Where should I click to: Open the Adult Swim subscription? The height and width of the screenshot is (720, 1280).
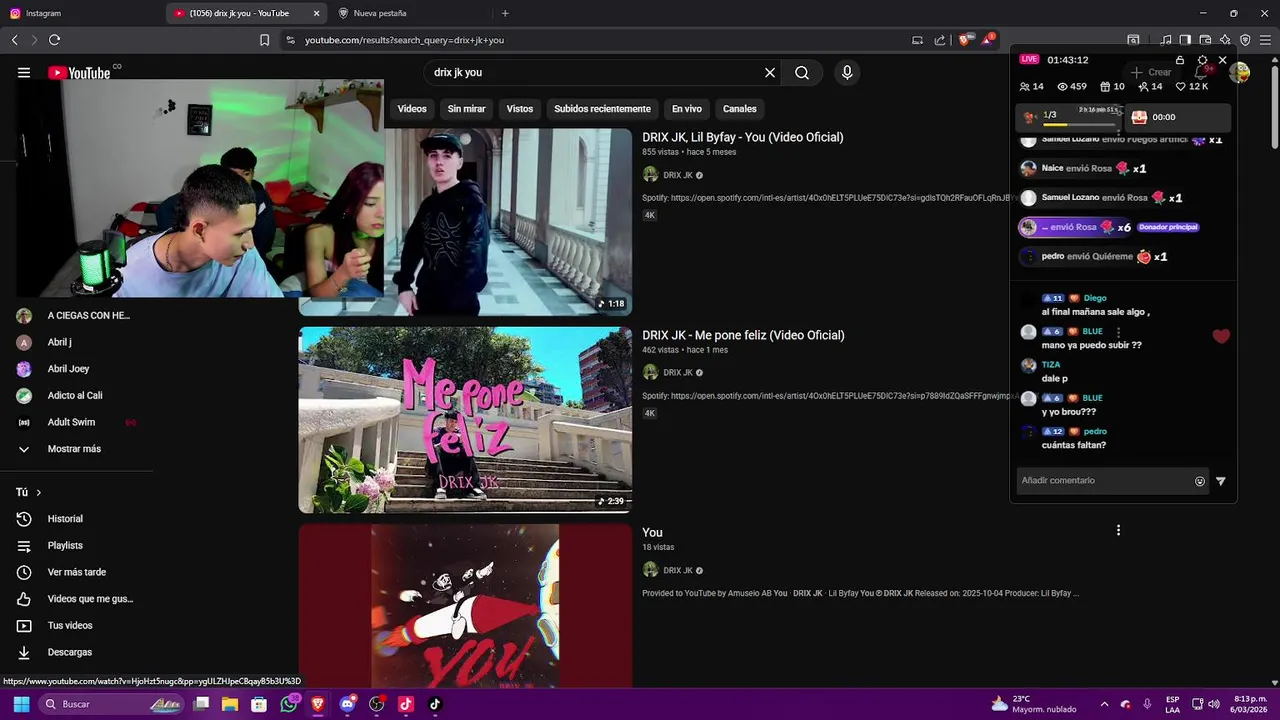pyautogui.click(x=71, y=422)
